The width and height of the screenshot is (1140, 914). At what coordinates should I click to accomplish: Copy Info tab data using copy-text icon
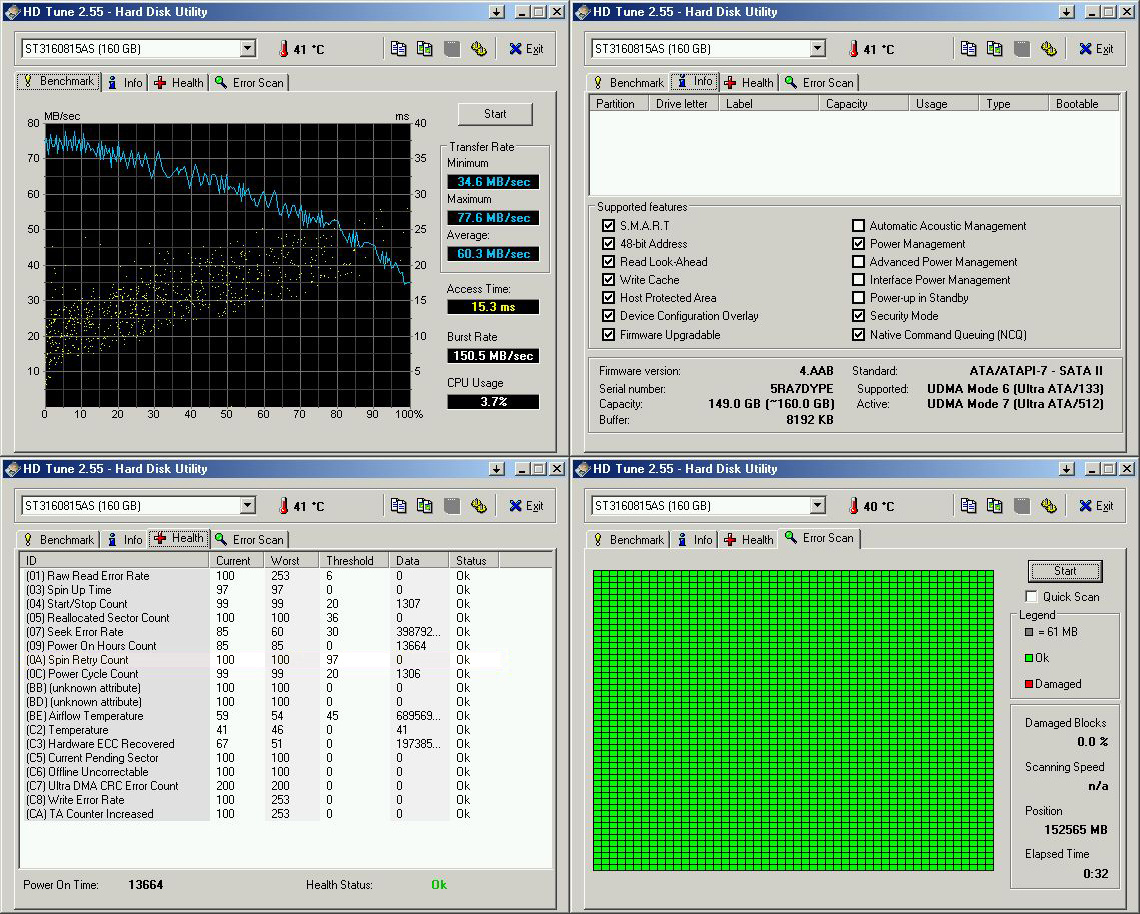click(x=968, y=48)
